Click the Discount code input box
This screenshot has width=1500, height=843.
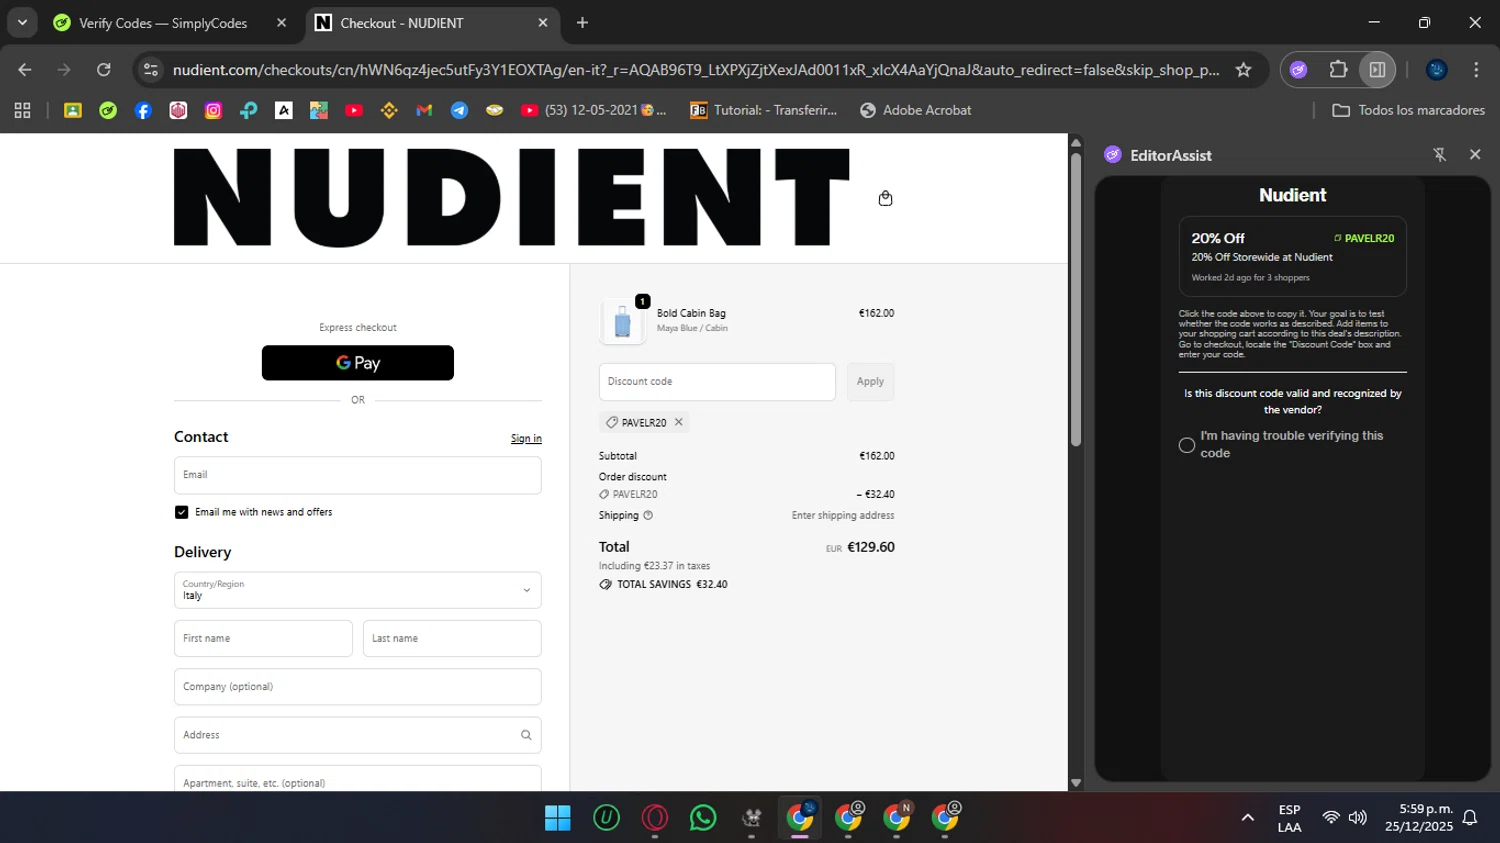(717, 382)
